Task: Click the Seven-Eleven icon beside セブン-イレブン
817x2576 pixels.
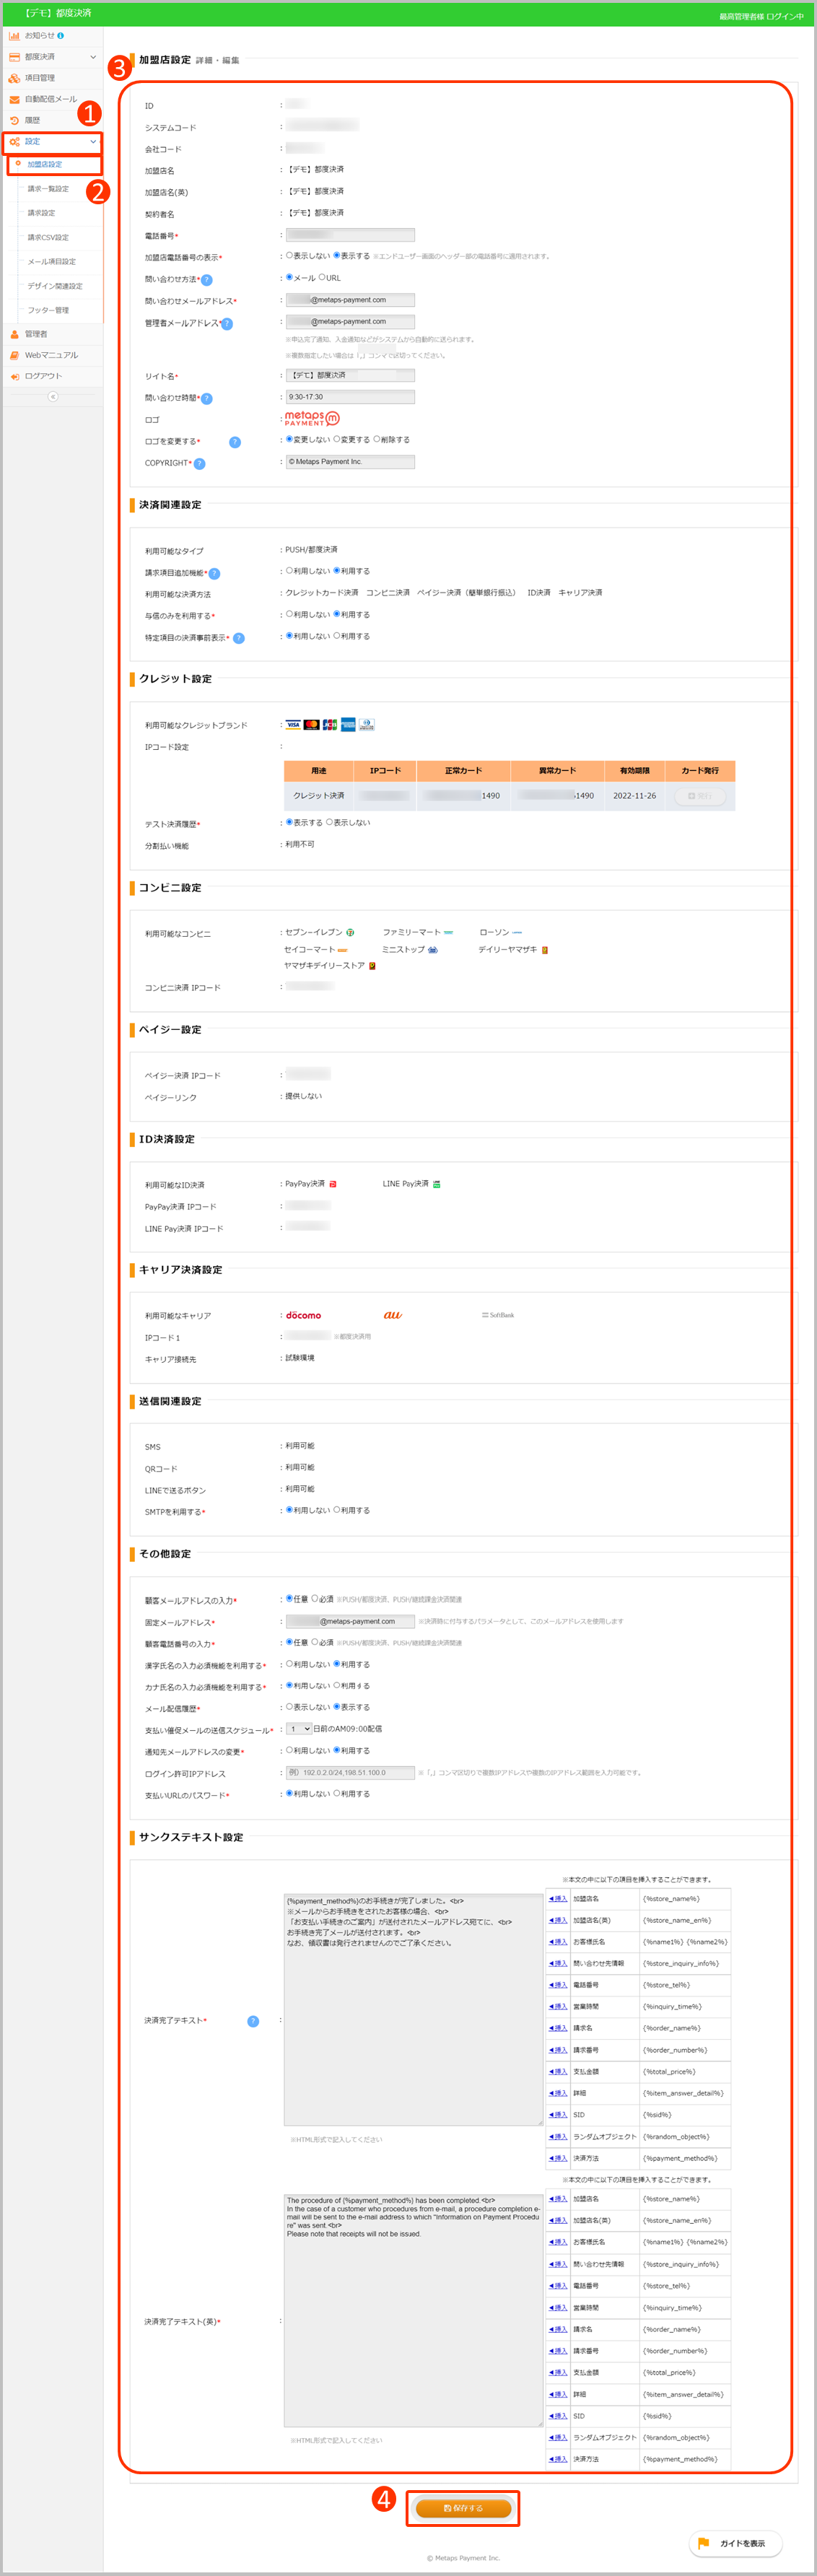Action: (x=350, y=932)
